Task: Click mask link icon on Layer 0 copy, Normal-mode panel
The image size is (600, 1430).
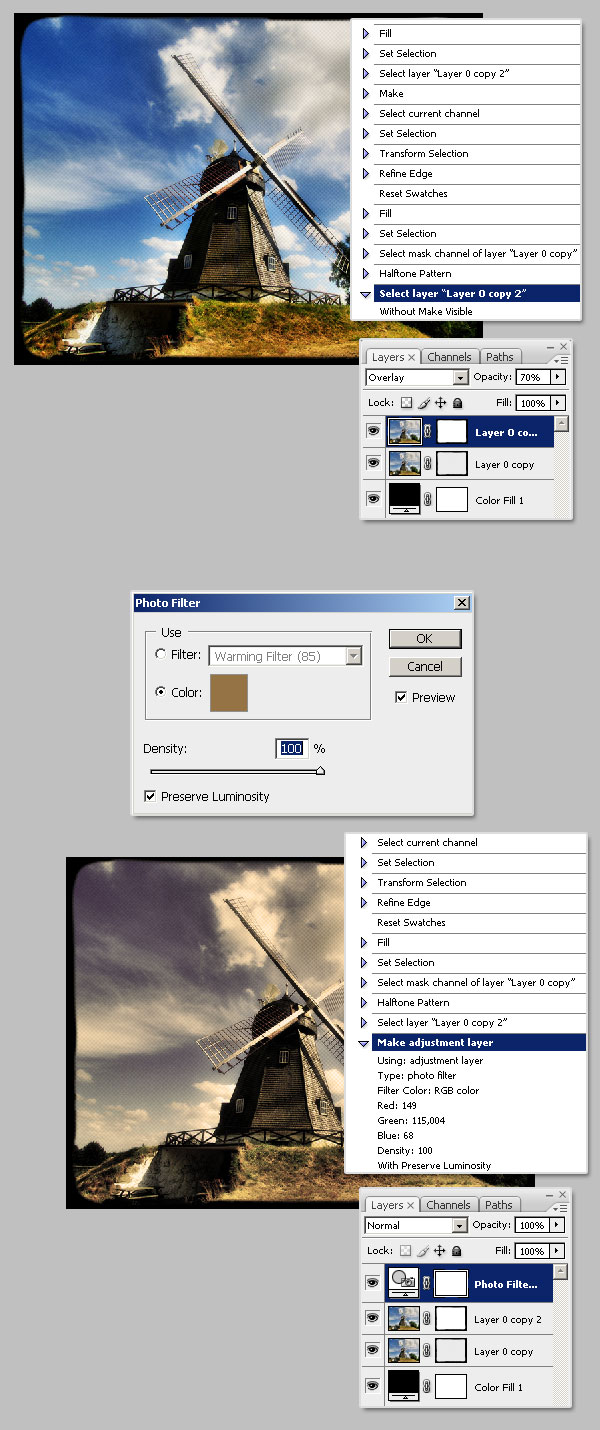Action: coord(428,1351)
